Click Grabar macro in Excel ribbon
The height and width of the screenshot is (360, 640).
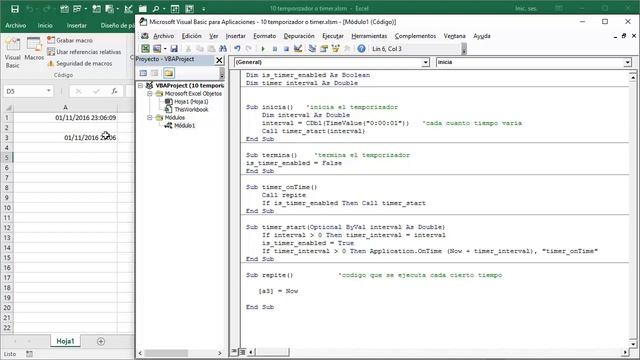click(x=70, y=40)
